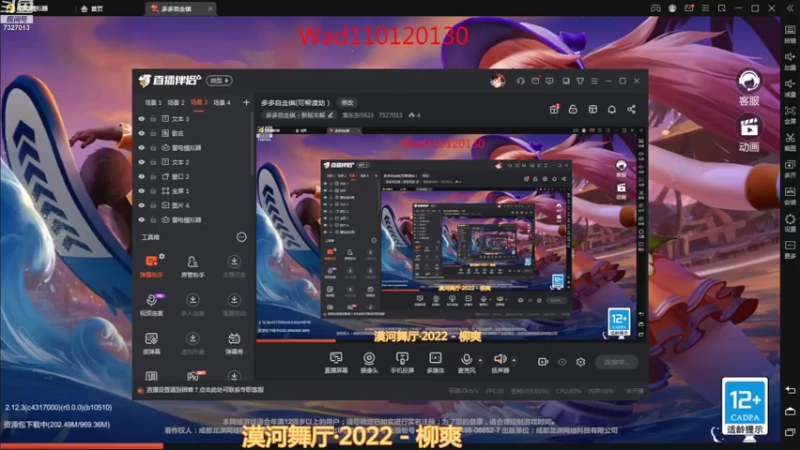Switch to 场景 2 tab
The height and width of the screenshot is (450, 800).
click(x=176, y=103)
